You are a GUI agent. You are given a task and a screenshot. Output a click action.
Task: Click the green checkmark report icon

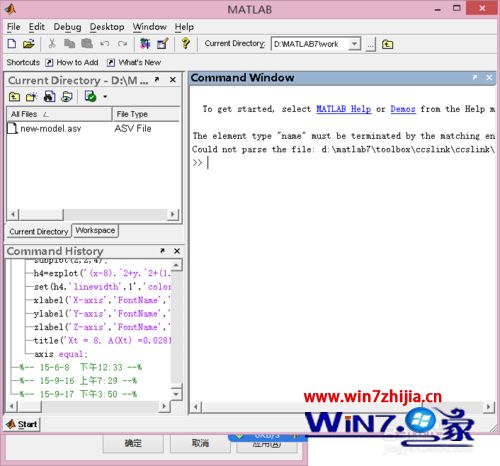click(90, 97)
